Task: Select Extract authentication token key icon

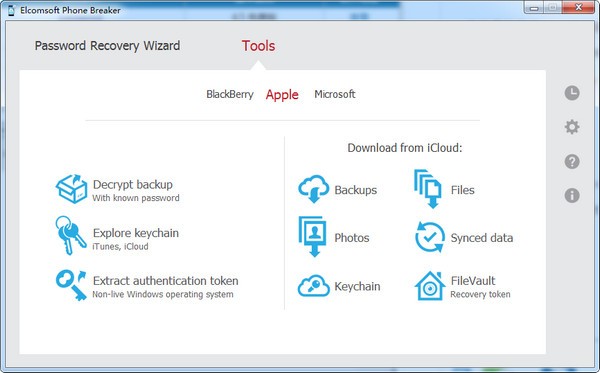Action: [71, 285]
